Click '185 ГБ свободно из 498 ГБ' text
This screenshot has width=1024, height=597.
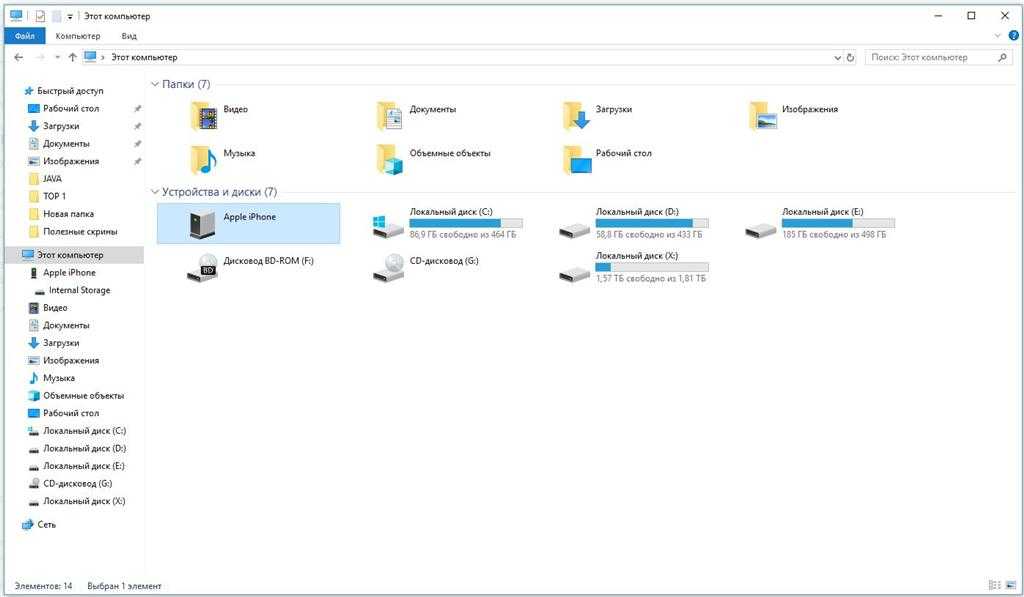pos(834,234)
